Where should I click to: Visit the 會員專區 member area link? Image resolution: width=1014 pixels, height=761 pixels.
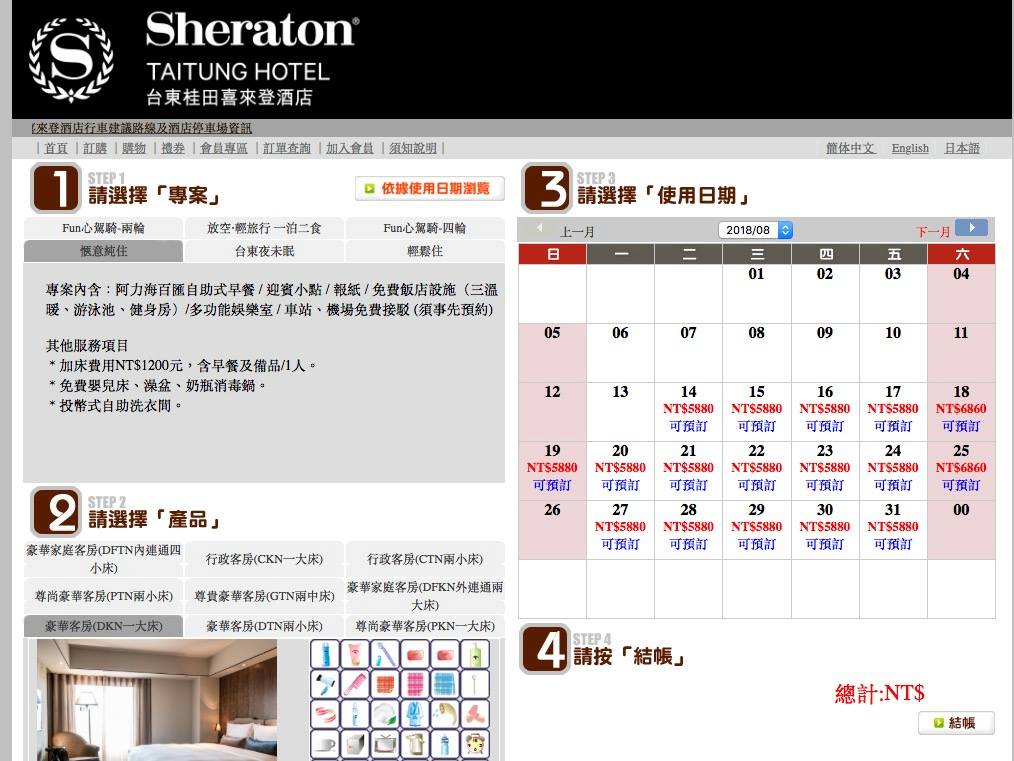pyautogui.click(x=224, y=148)
